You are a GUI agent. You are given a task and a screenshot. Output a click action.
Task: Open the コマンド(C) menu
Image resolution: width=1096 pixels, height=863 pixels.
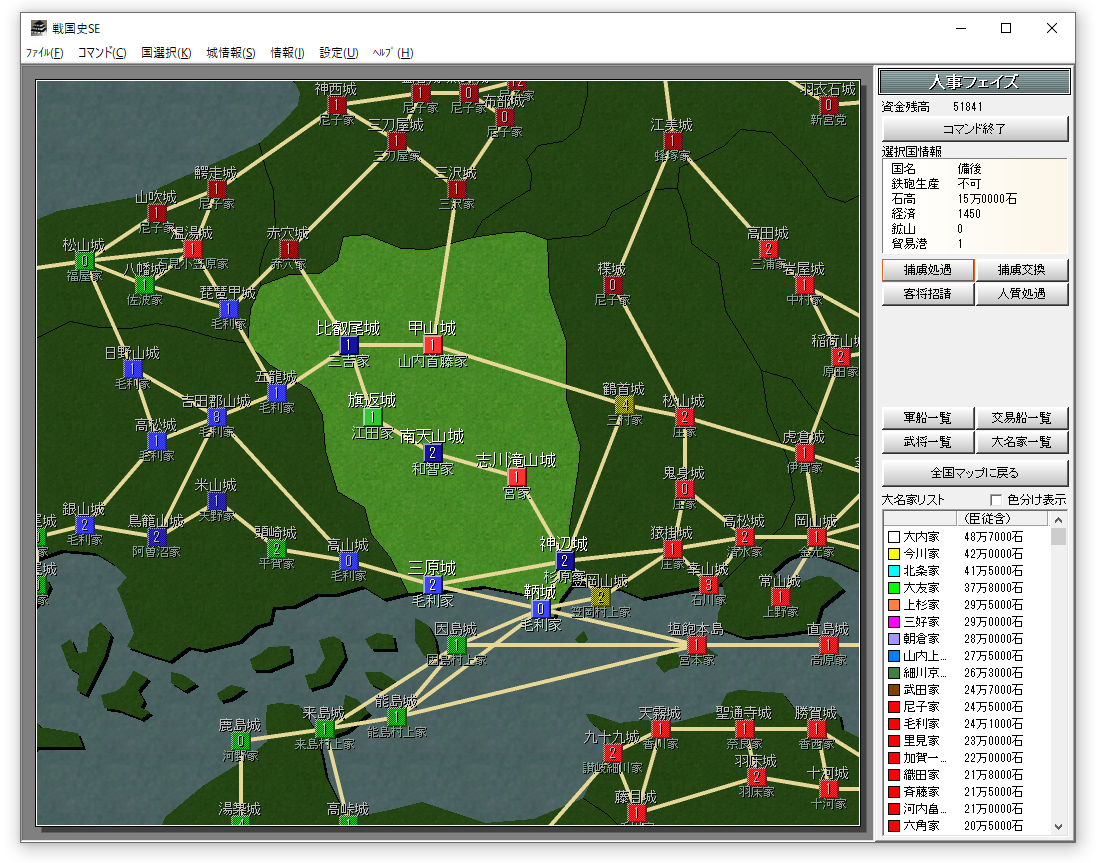102,53
